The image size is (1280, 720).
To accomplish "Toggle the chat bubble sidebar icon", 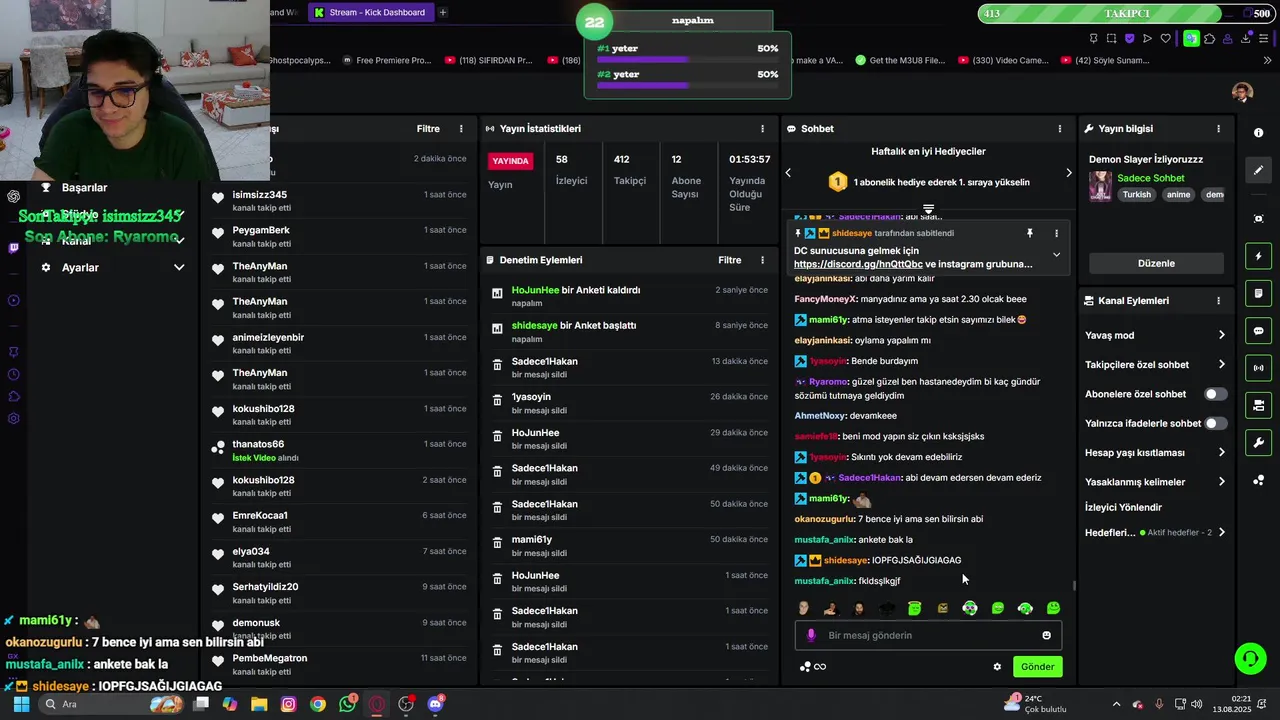I will [x=1258, y=331].
